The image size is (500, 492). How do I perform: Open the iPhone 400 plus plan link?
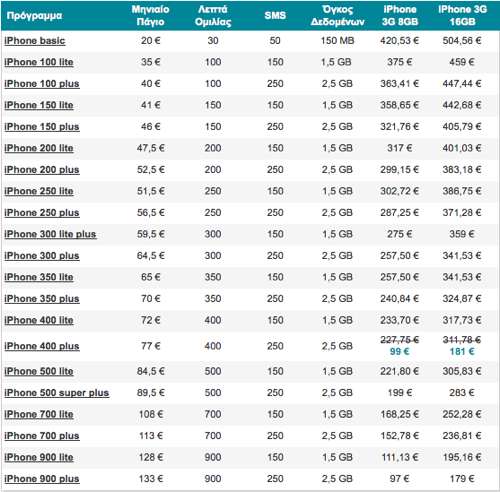(42, 346)
